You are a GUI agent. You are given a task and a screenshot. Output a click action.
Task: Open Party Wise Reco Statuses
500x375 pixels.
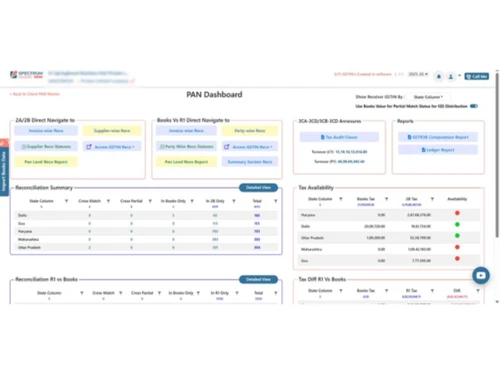pos(186,147)
